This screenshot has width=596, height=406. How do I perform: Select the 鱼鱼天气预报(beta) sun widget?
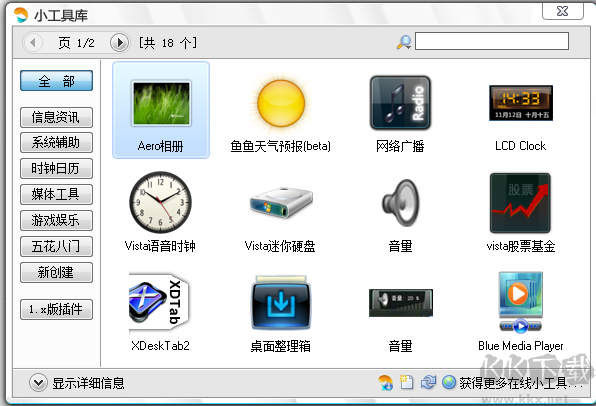click(x=281, y=110)
